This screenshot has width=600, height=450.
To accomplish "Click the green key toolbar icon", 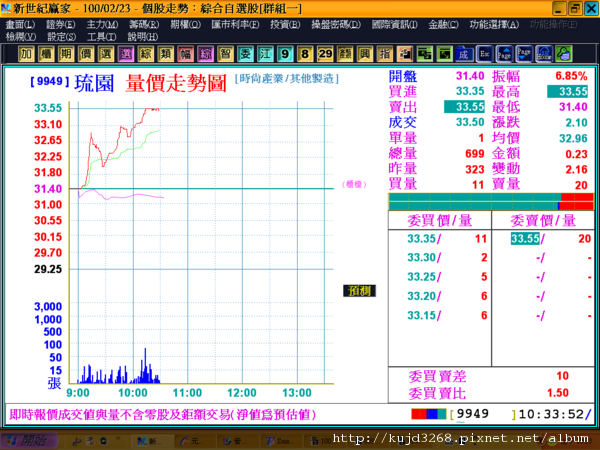I will [x=564, y=54].
